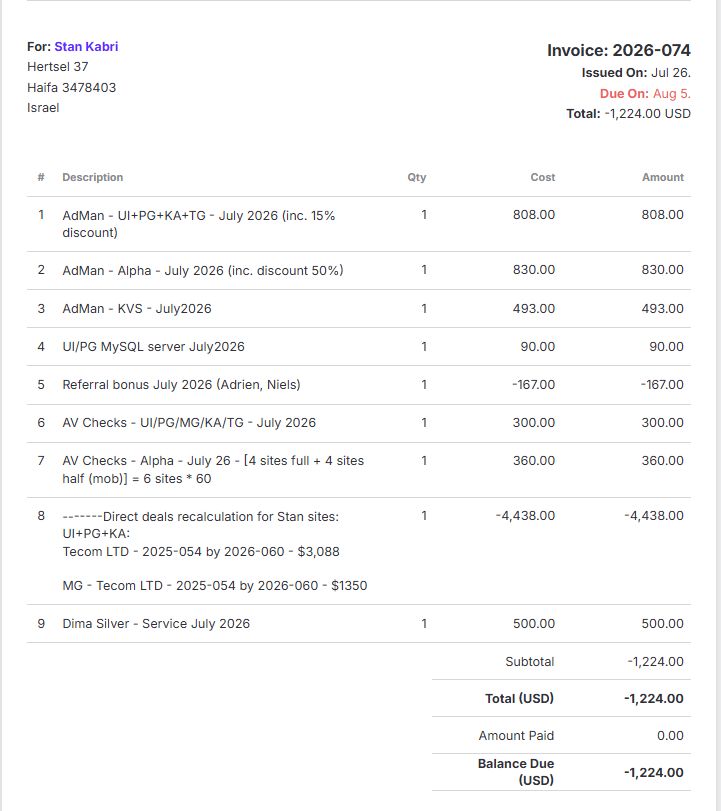Click the Dima Silver - Service row
Viewport: 721px width, 811px height.
click(x=359, y=624)
